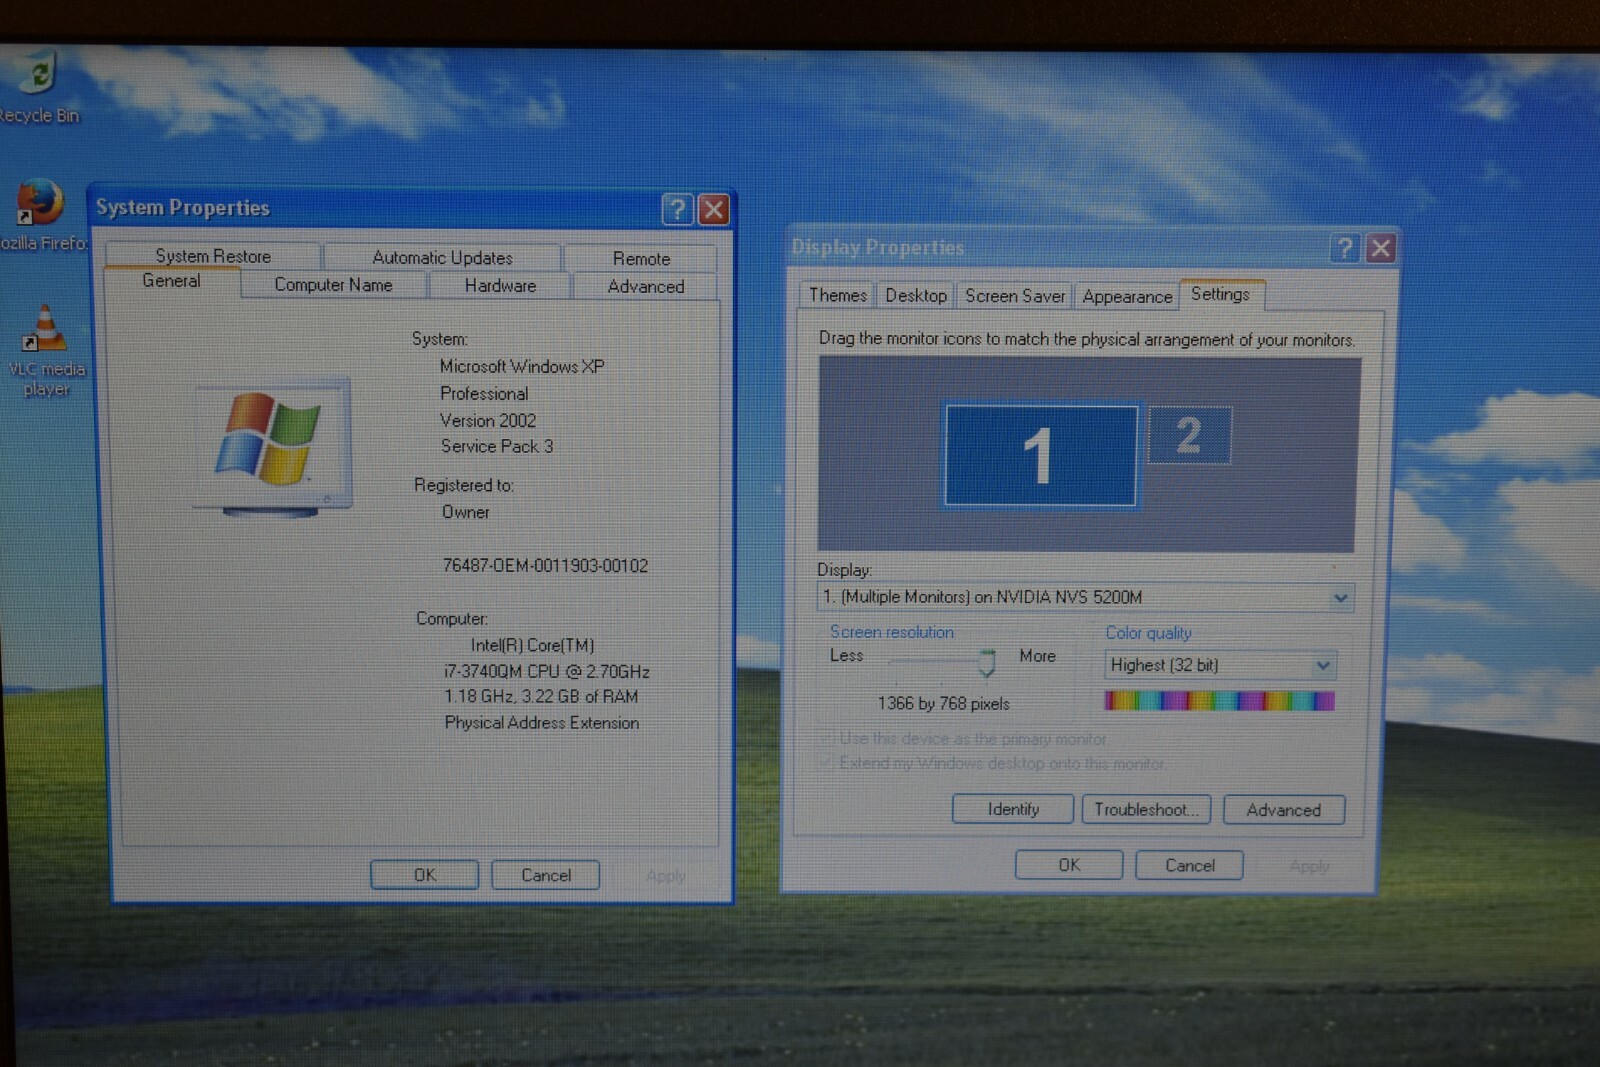This screenshot has height=1067, width=1600.
Task: Select monitor 2 icon in arrangement preview
Action: click(x=1189, y=435)
